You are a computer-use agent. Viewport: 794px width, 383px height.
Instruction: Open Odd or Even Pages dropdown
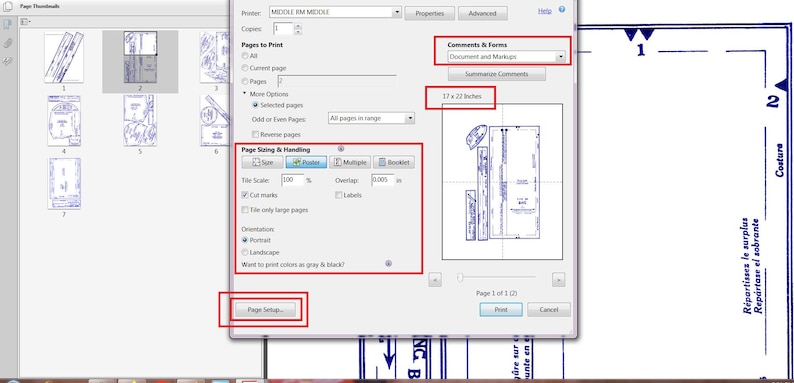coord(410,118)
